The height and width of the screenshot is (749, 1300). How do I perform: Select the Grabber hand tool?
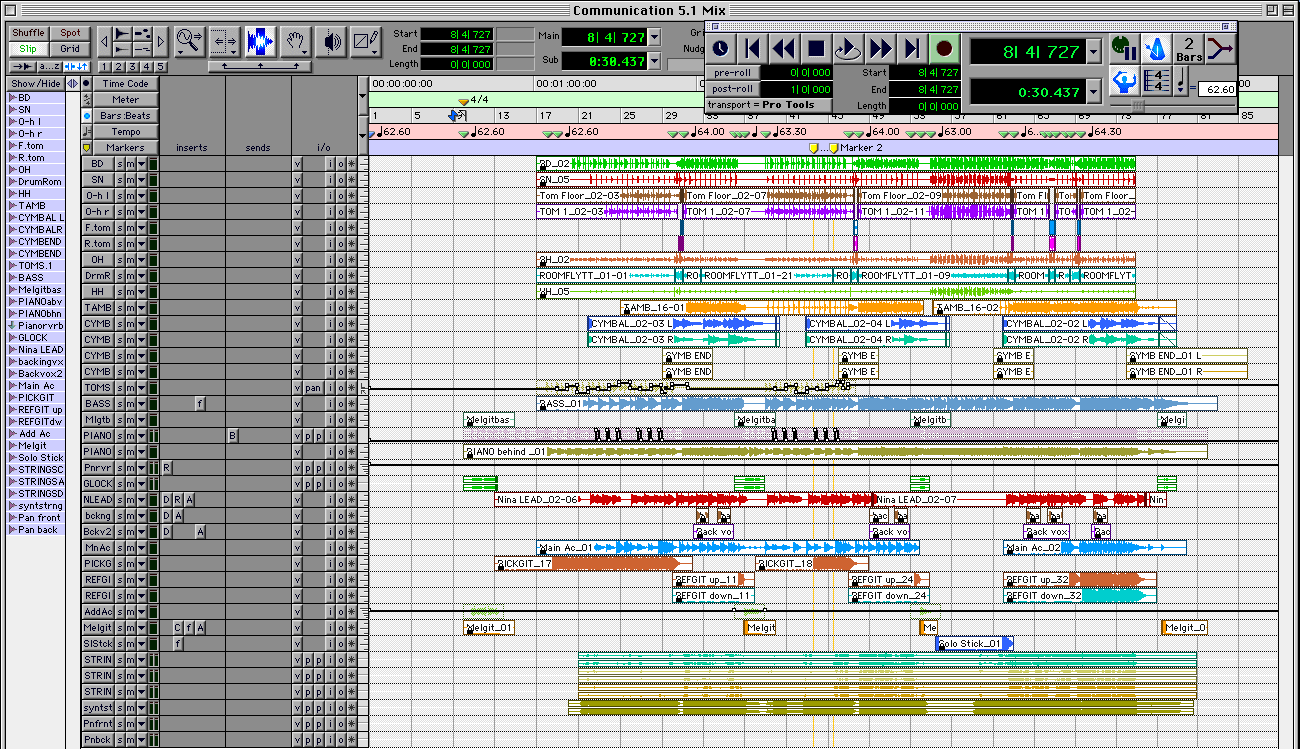pyautogui.click(x=297, y=40)
